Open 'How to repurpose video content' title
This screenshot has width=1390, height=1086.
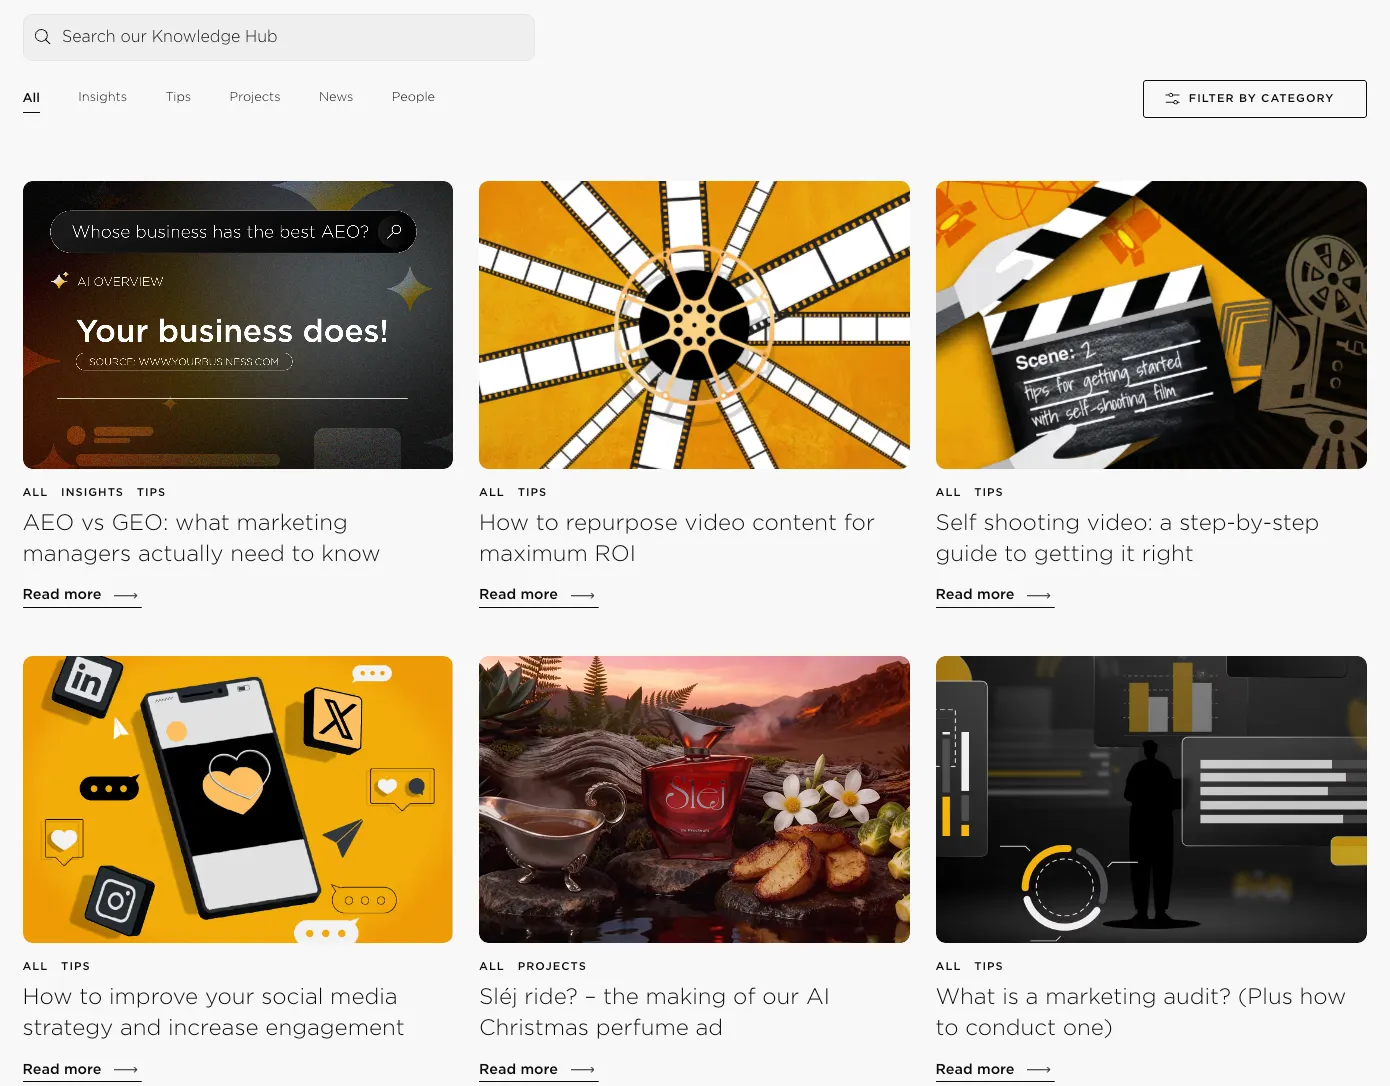pos(677,538)
